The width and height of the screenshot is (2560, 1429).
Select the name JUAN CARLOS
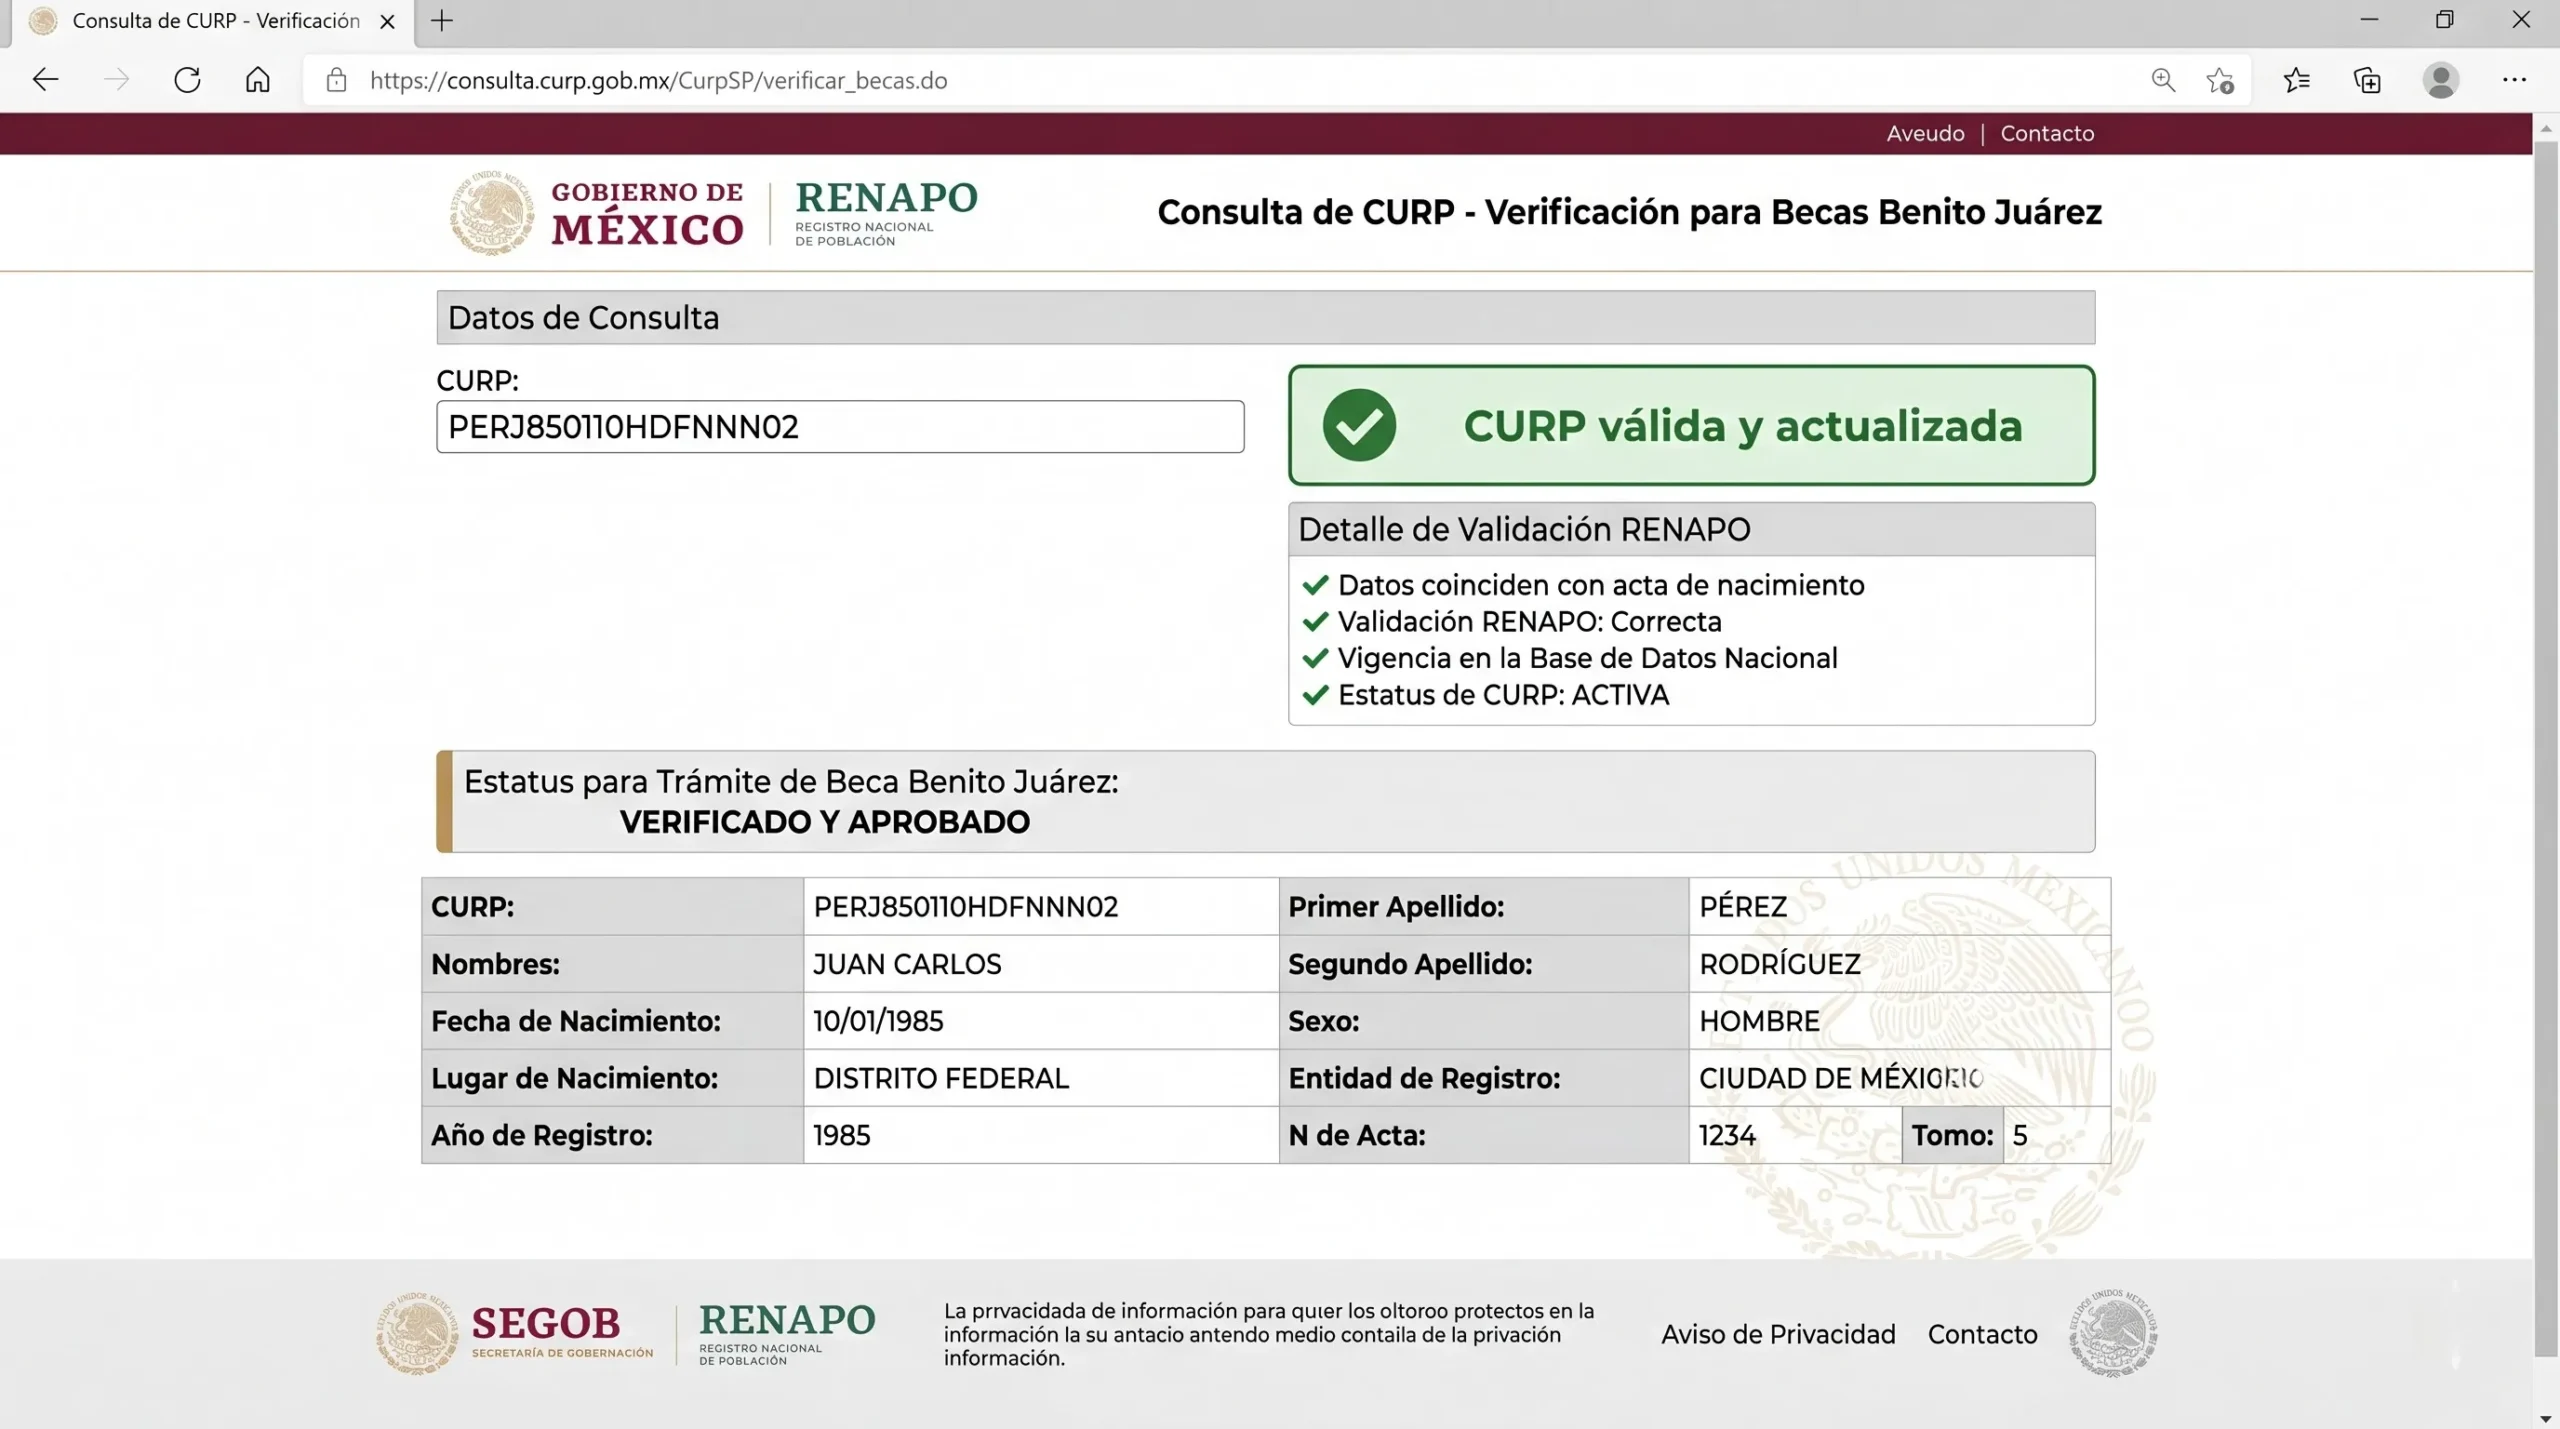pyautogui.click(x=907, y=964)
